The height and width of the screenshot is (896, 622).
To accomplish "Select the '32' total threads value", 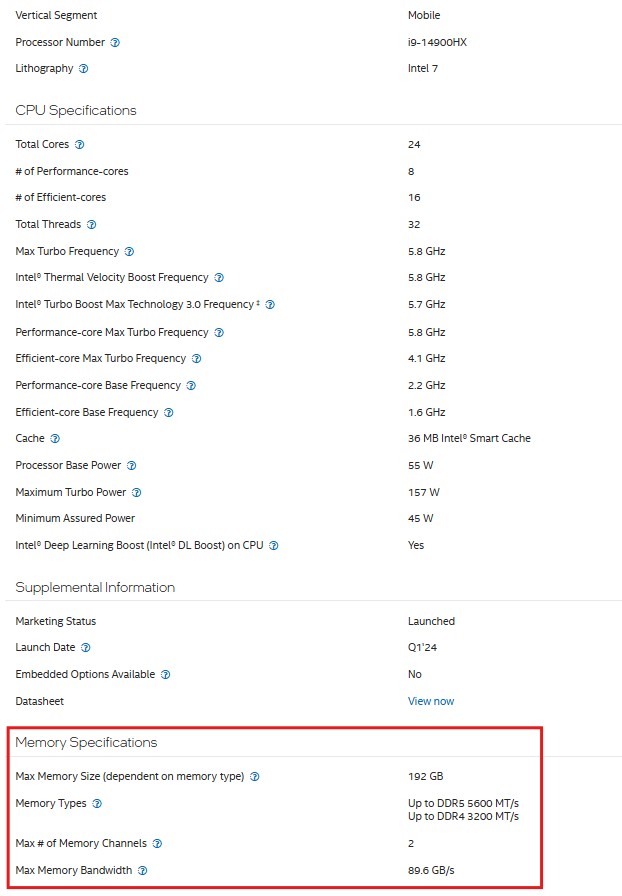I will pyautogui.click(x=414, y=225).
